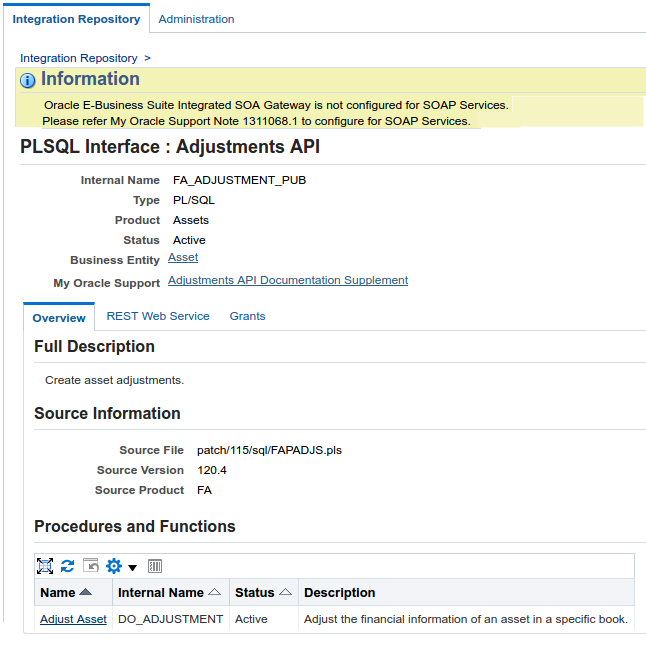Open Adjustments API Documentation Supplement link
Image resolution: width=646 pixels, height=650 pixels.
288,280
